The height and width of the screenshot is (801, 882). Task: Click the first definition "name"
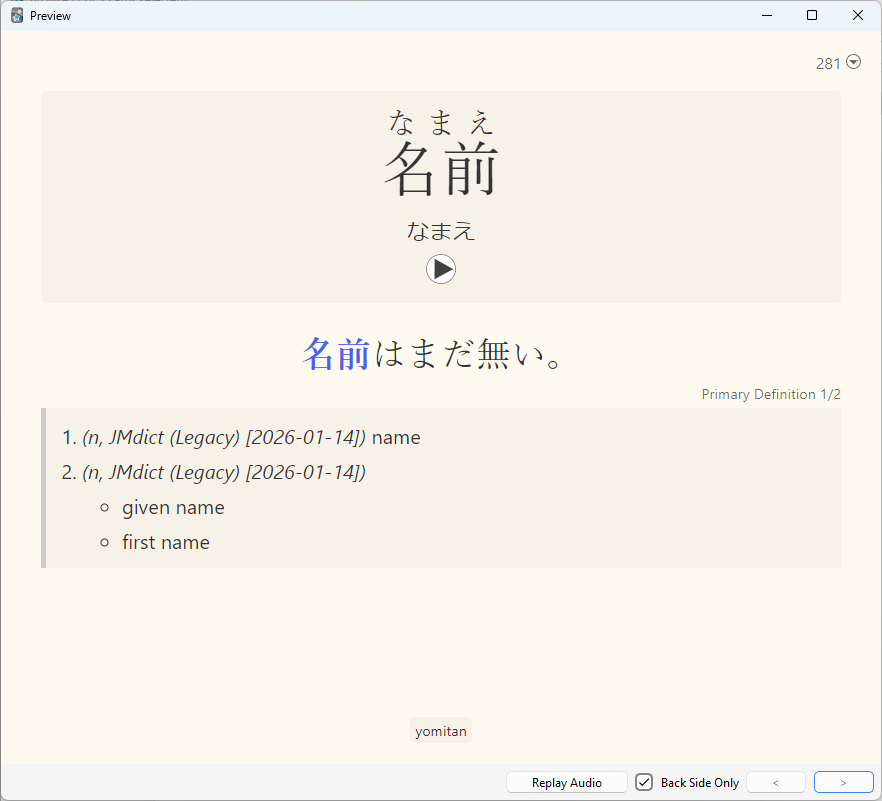coord(396,438)
